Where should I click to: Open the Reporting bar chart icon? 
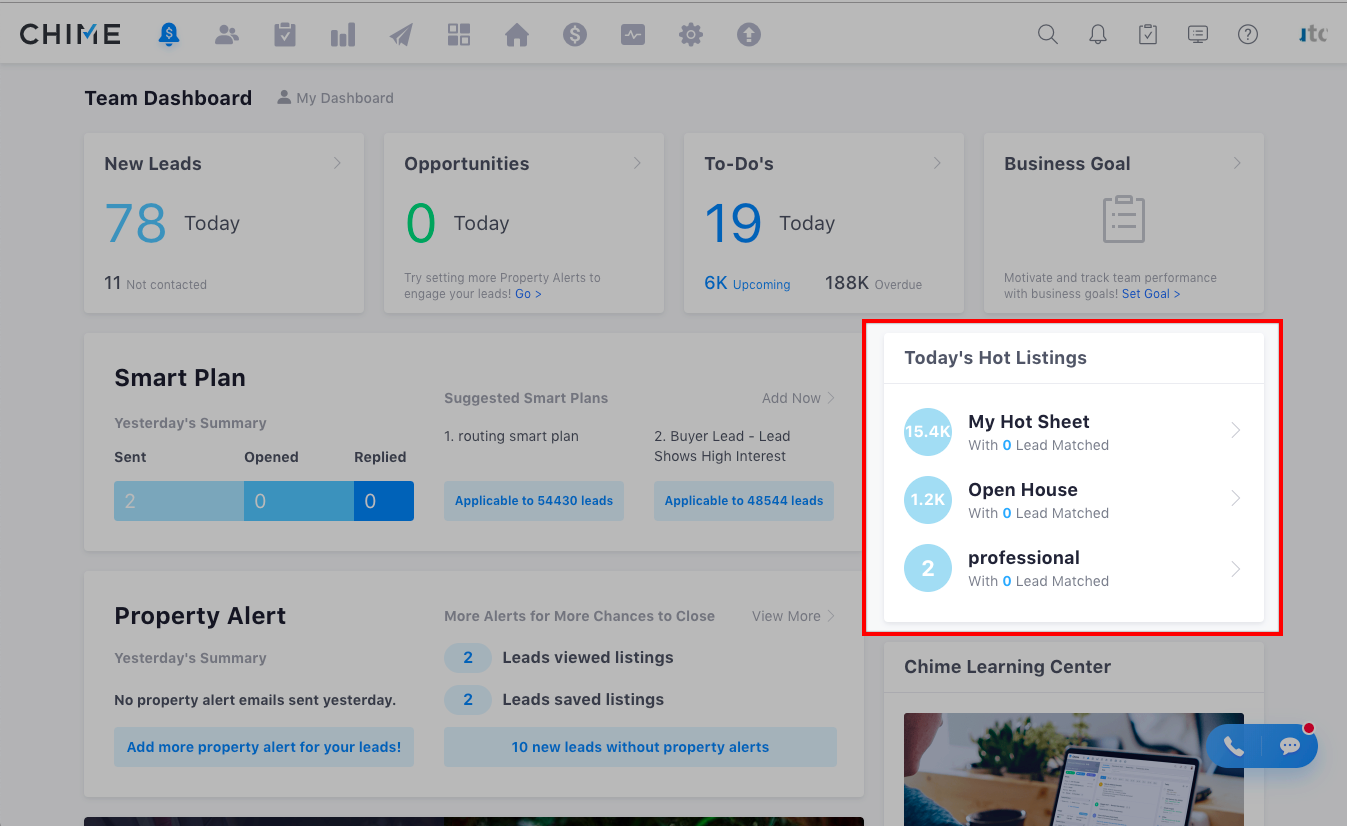pos(343,36)
